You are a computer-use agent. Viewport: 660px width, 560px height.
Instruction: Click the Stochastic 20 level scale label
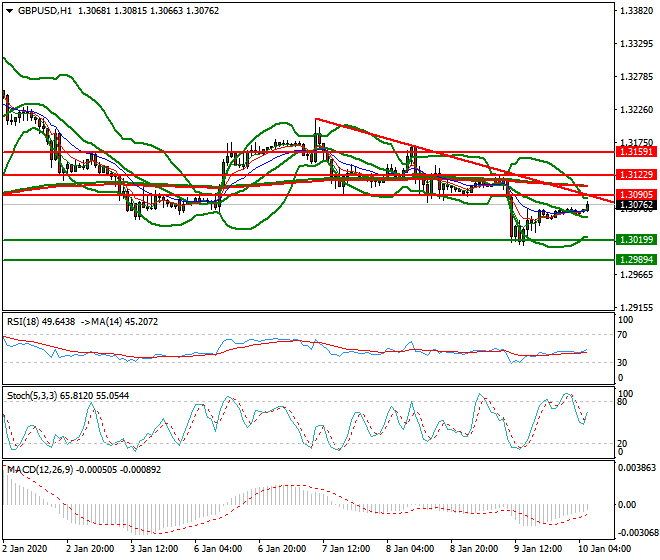tap(623, 443)
